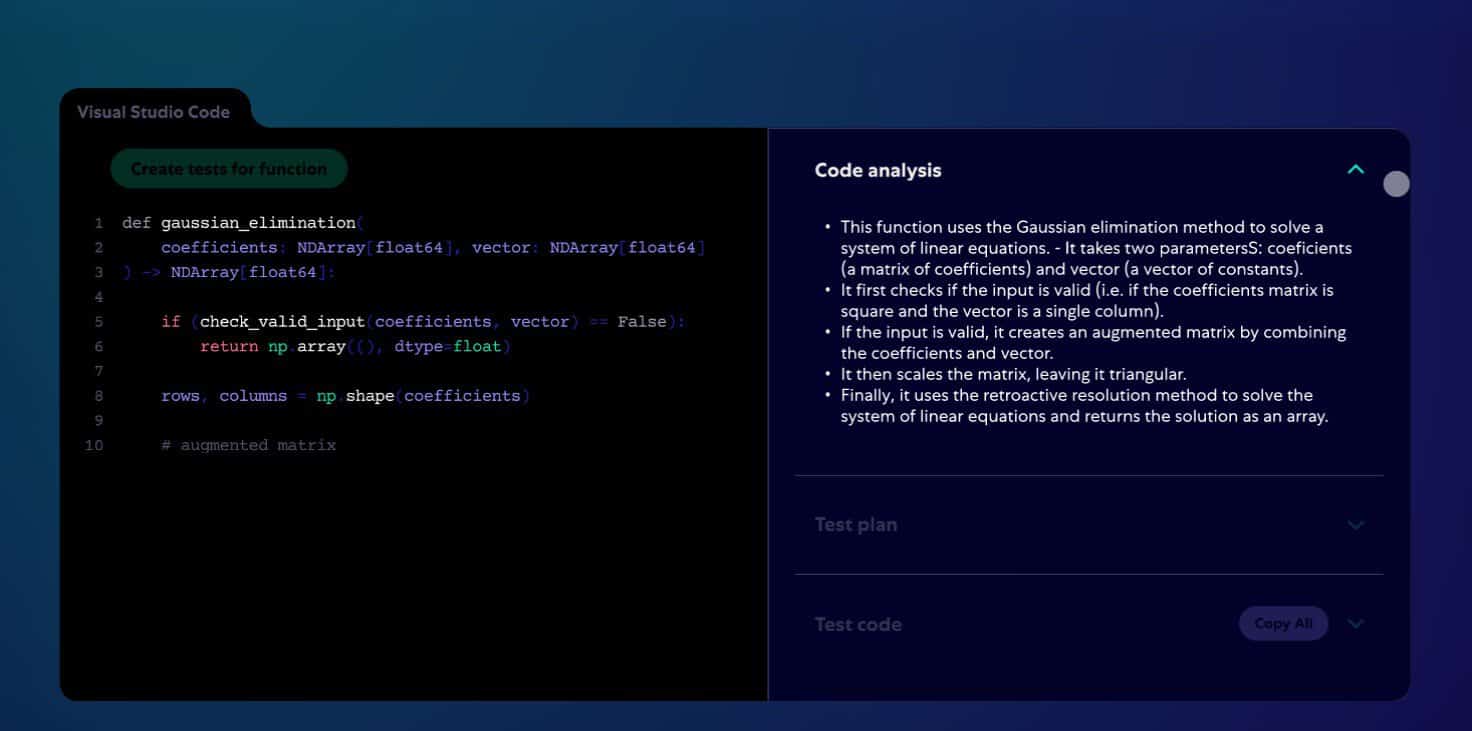This screenshot has width=1472, height=731.
Task: Collapse the Code analysis section chevron
Action: coord(1356,170)
